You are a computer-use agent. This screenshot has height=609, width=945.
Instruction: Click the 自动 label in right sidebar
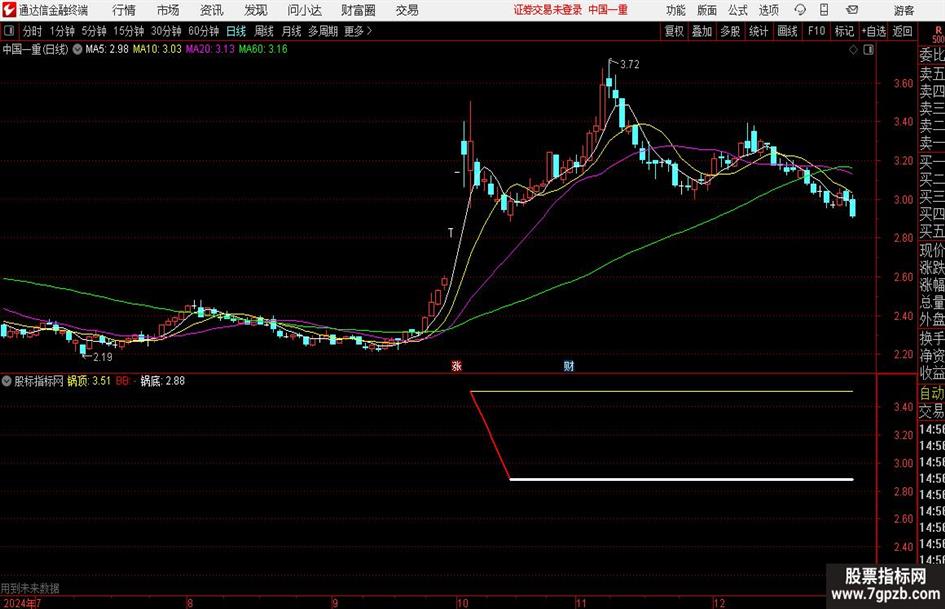click(932, 393)
